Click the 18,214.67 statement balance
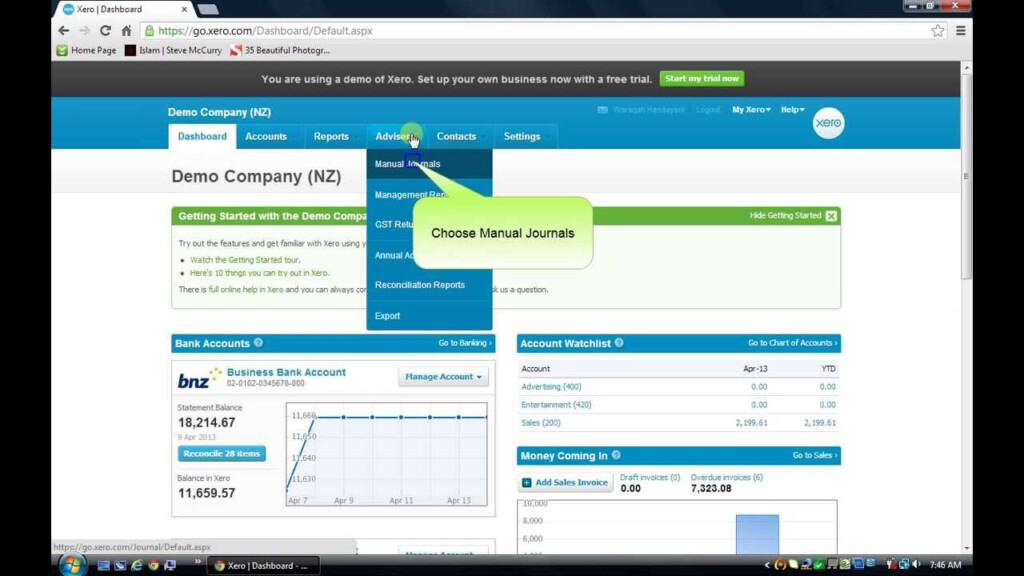The image size is (1024, 576). coord(206,423)
